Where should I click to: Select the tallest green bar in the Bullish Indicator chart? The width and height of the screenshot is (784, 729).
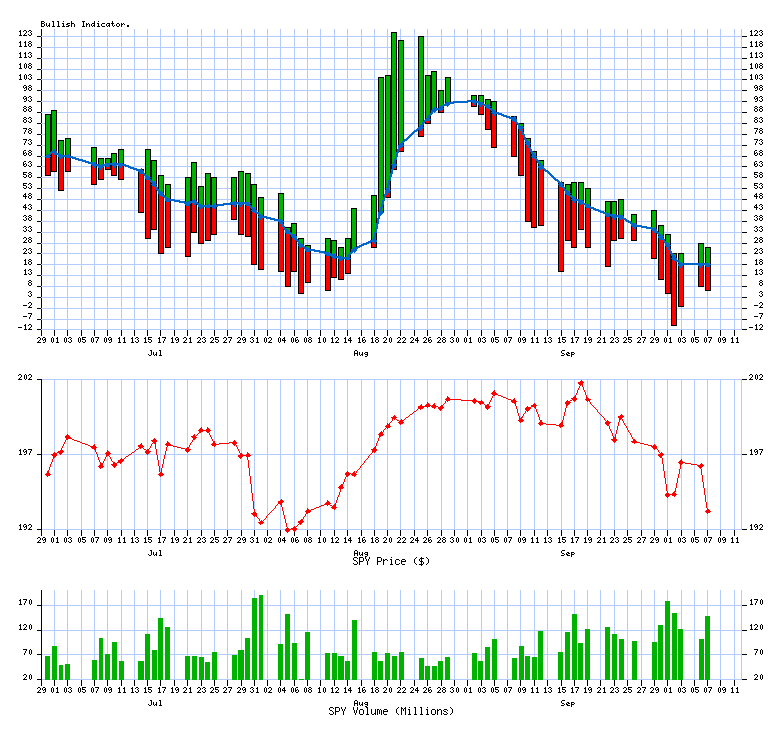click(x=394, y=80)
